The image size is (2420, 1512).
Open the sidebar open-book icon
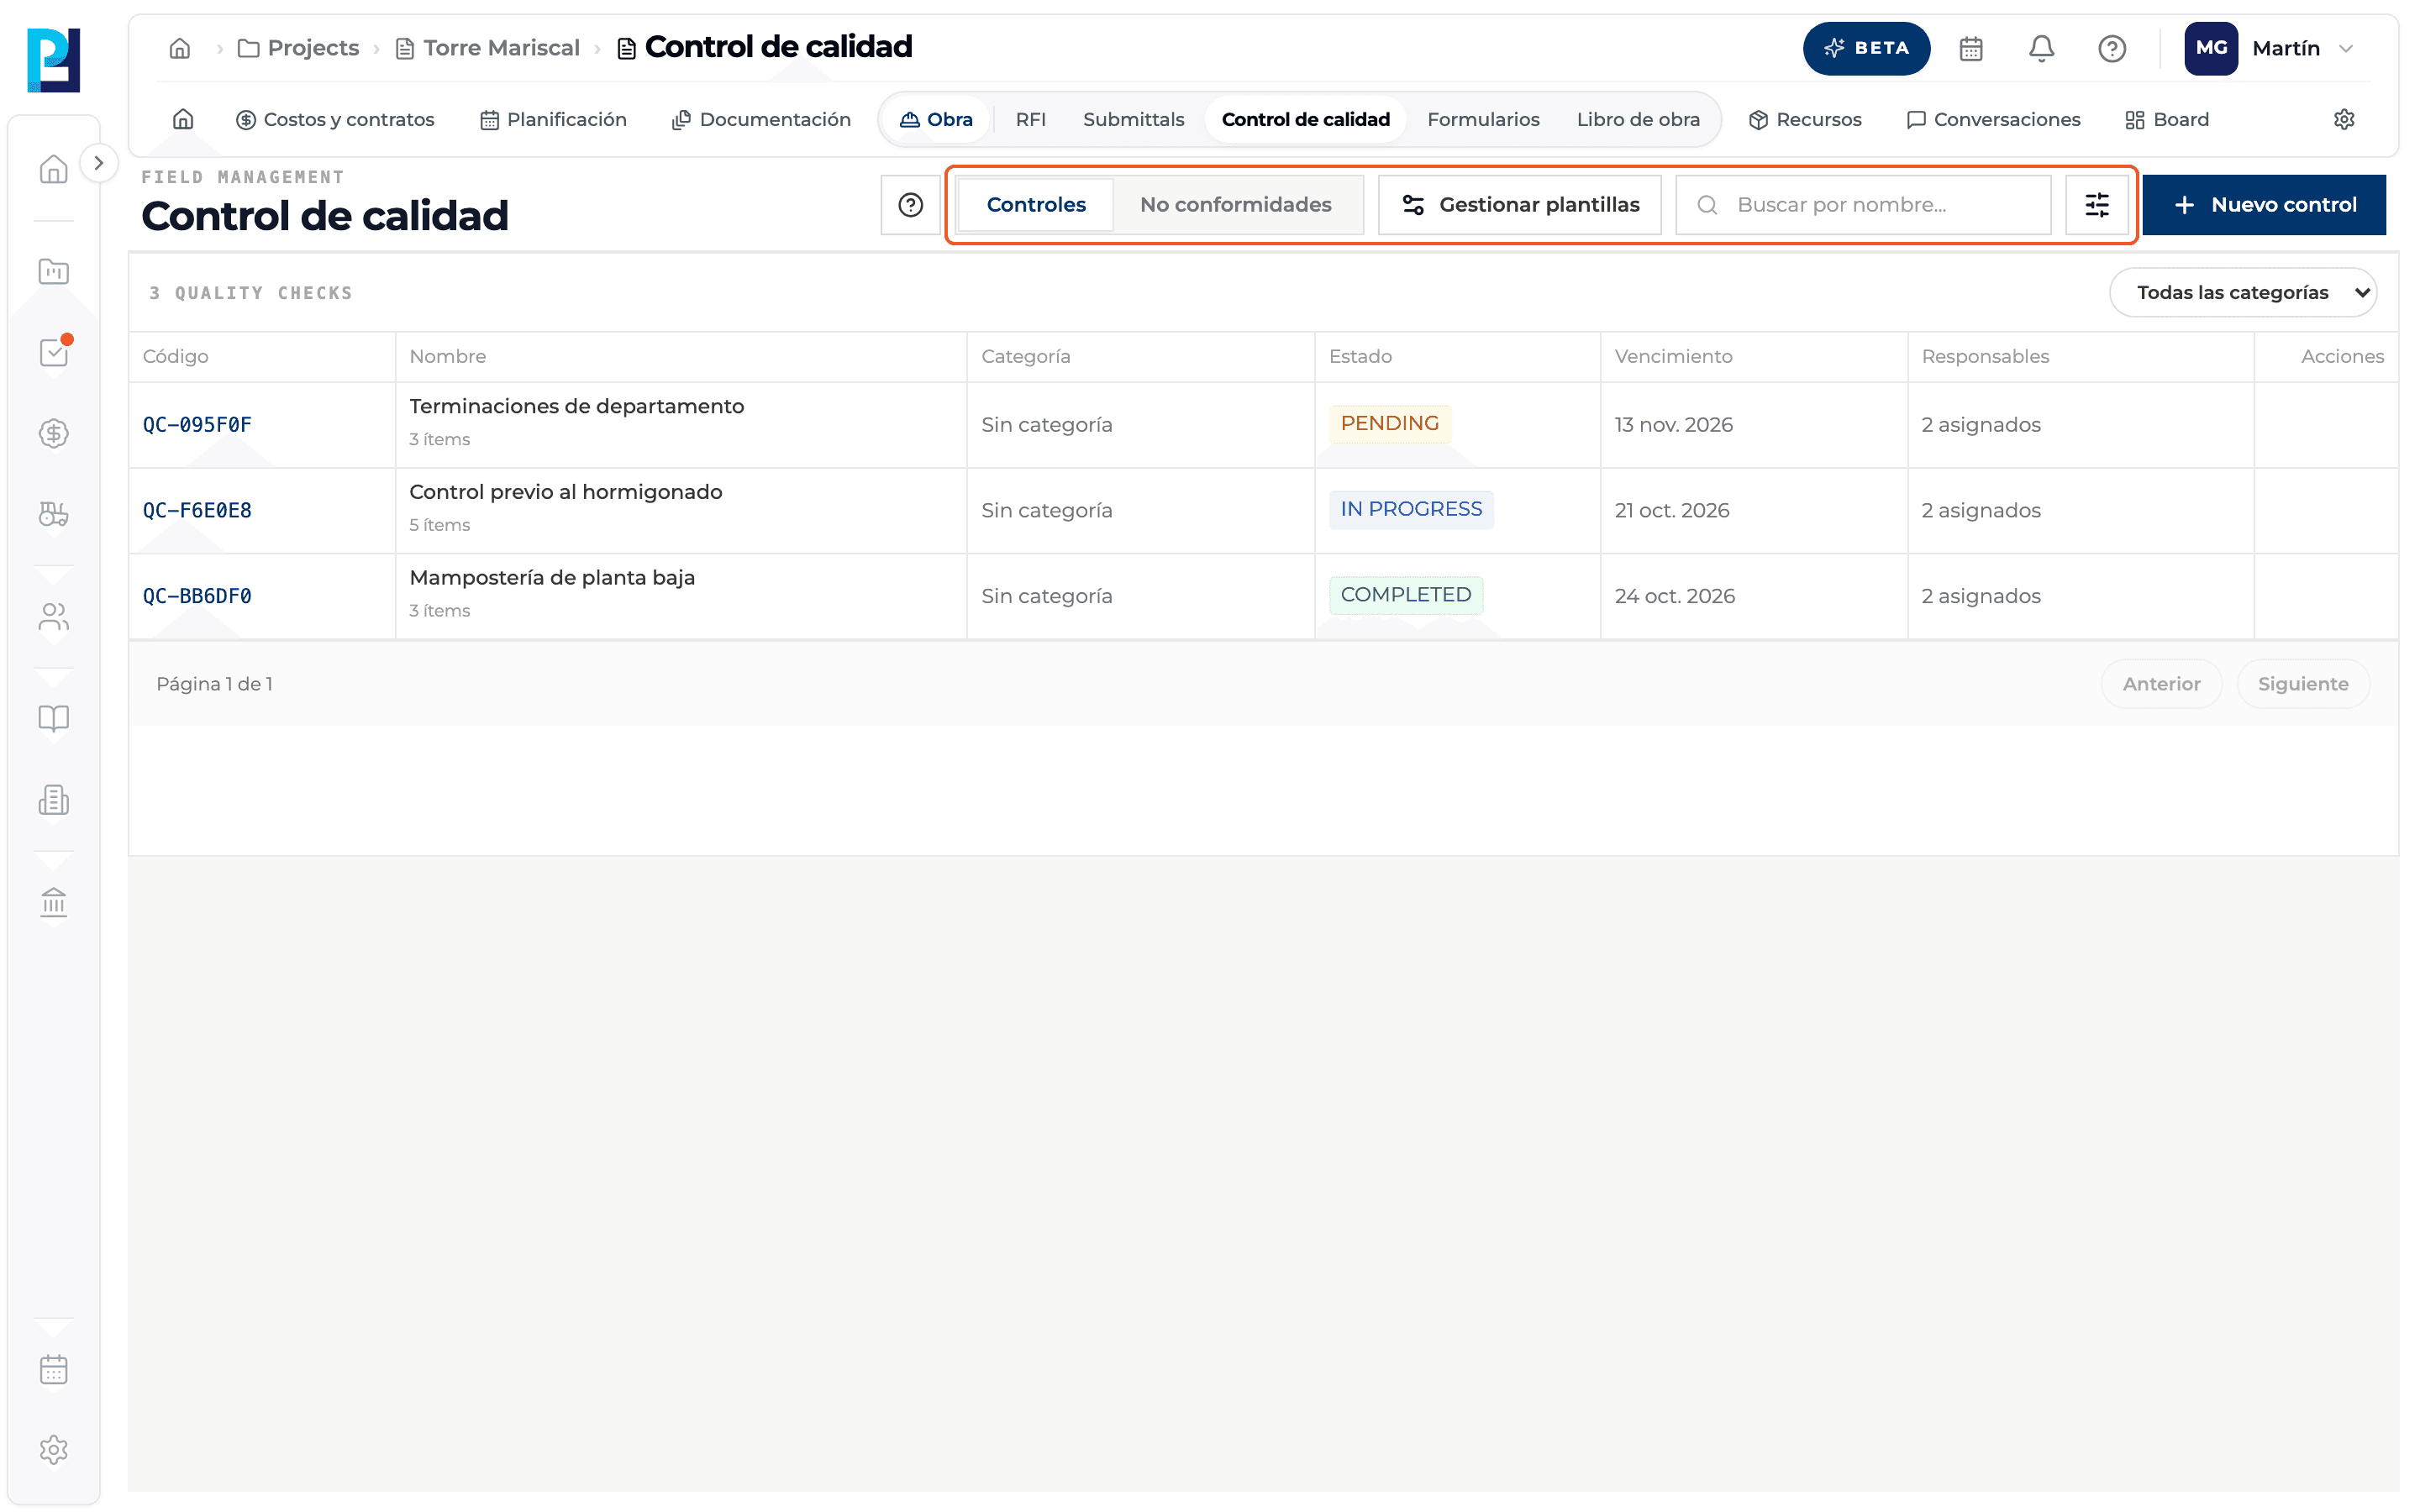(x=53, y=719)
